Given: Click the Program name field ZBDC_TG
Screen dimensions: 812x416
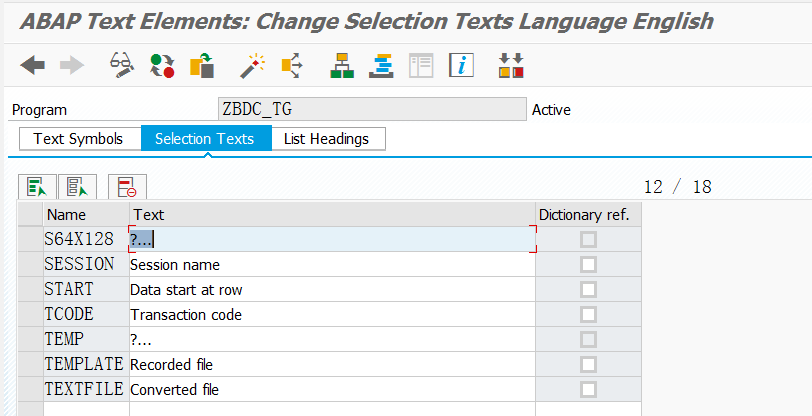Looking at the screenshot, I should 370,110.
